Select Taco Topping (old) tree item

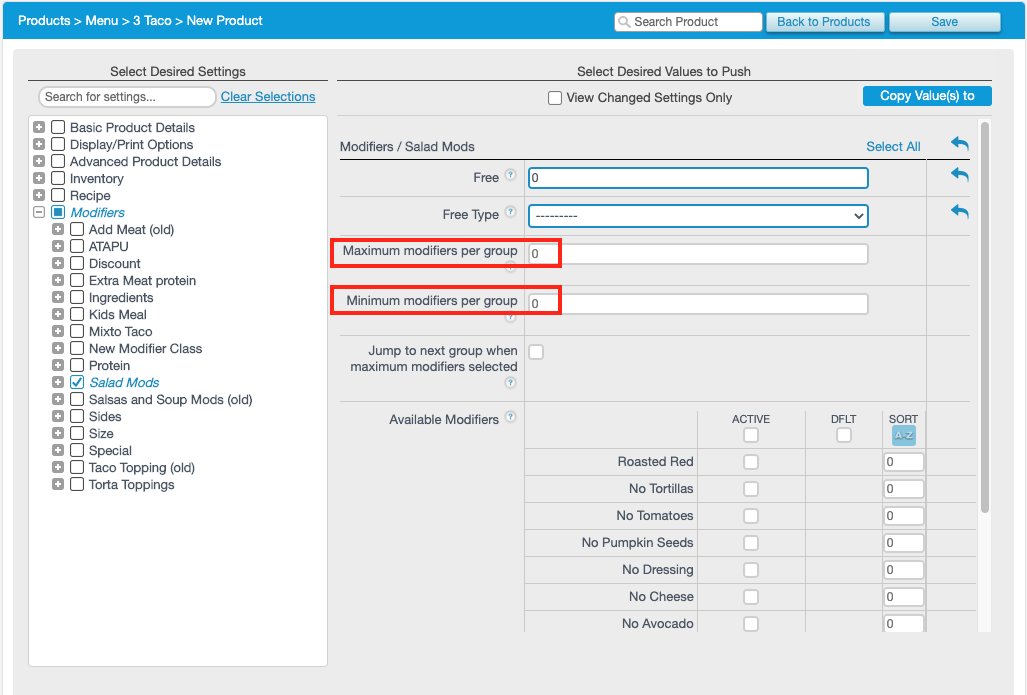(142, 468)
